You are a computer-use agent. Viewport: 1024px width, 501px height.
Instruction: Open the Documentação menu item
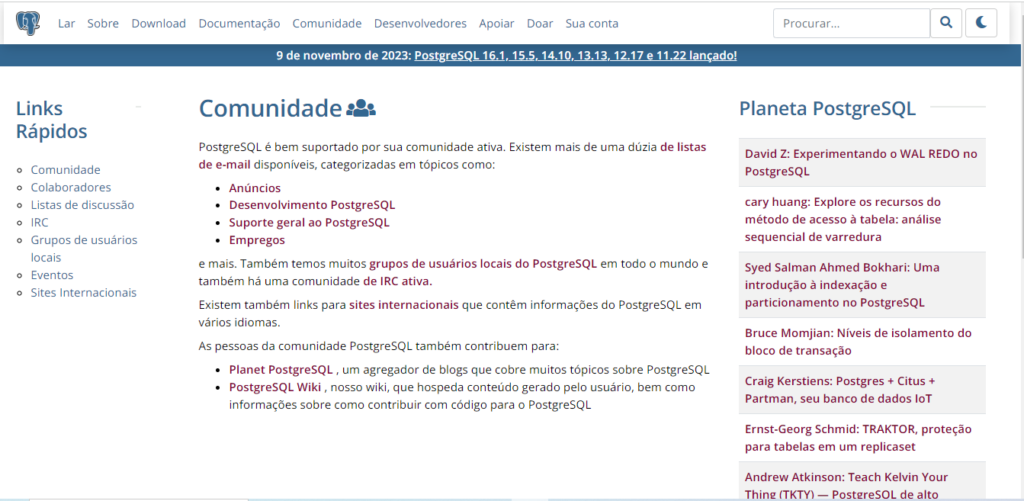pos(239,24)
